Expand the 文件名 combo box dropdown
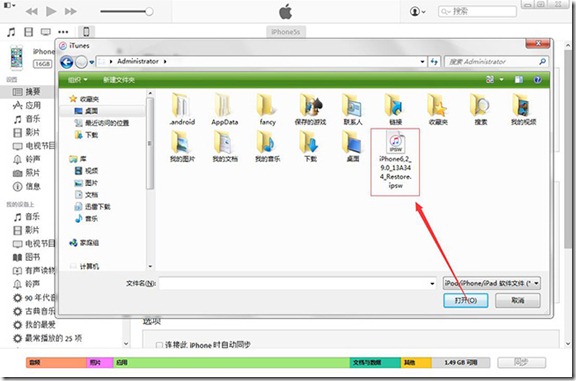 (432, 284)
